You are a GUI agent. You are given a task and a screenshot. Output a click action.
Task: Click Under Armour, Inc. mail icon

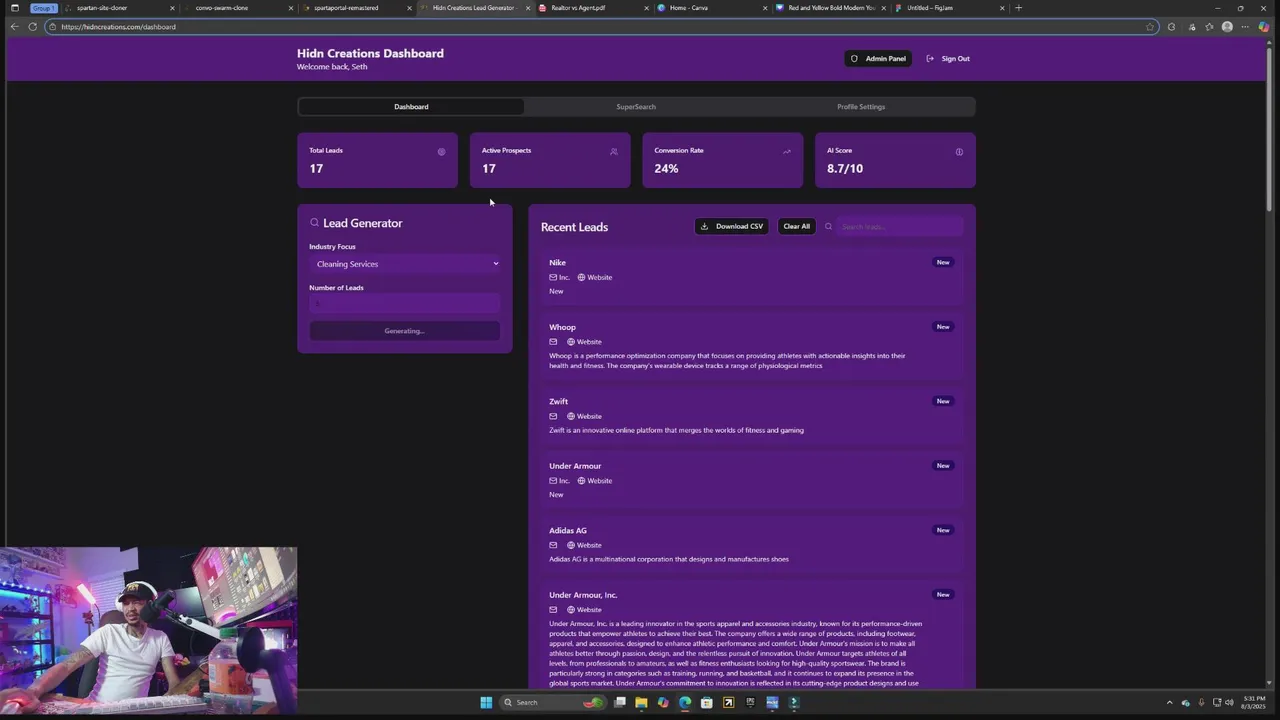point(553,610)
